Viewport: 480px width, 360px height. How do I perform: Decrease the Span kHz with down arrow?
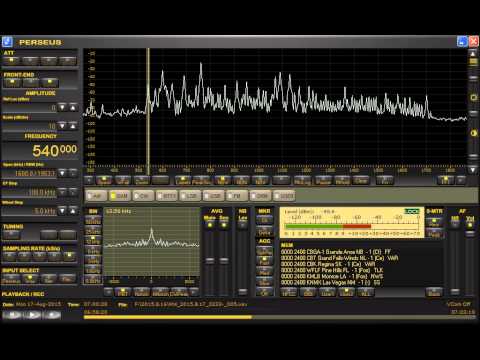(x=62, y=173)
